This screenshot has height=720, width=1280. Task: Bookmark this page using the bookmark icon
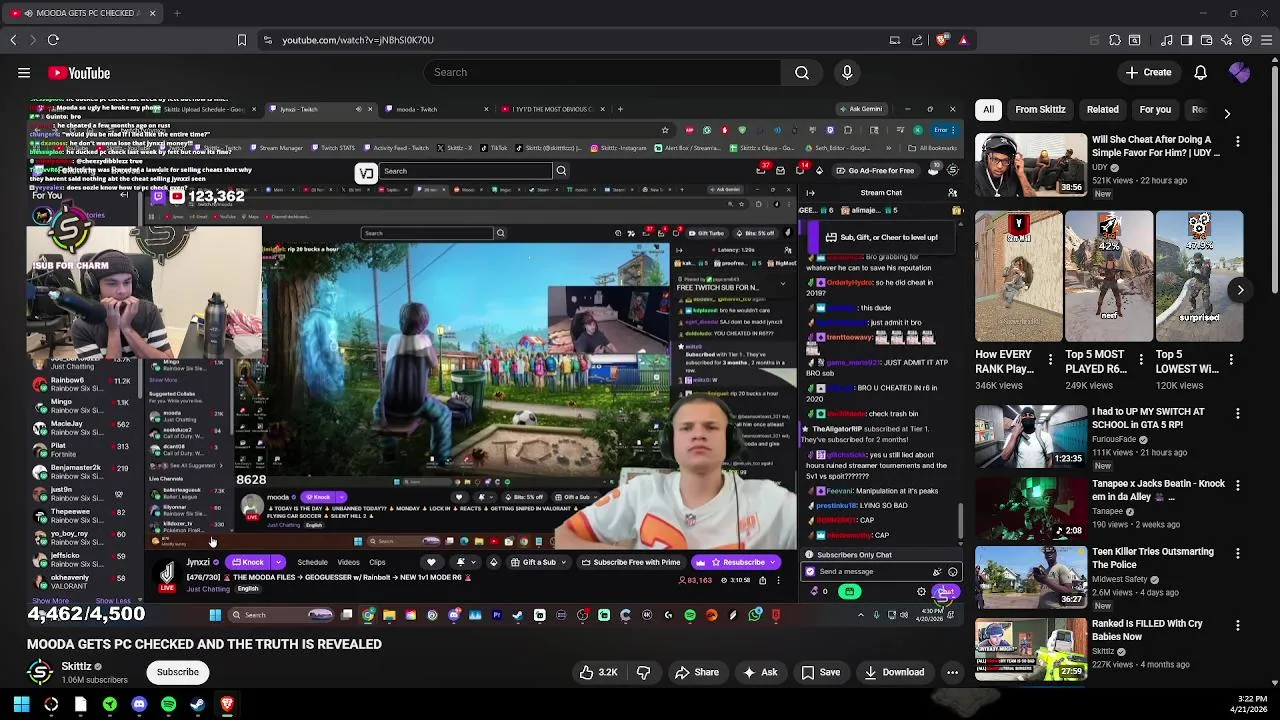coord(241,40)
